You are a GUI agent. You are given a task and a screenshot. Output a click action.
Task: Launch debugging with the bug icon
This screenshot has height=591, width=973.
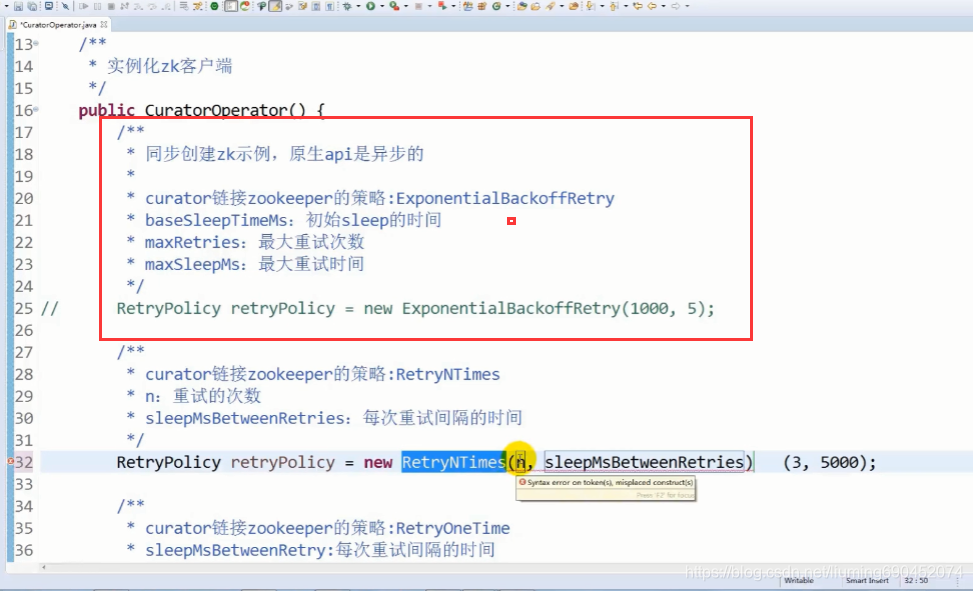pos(346,7)
